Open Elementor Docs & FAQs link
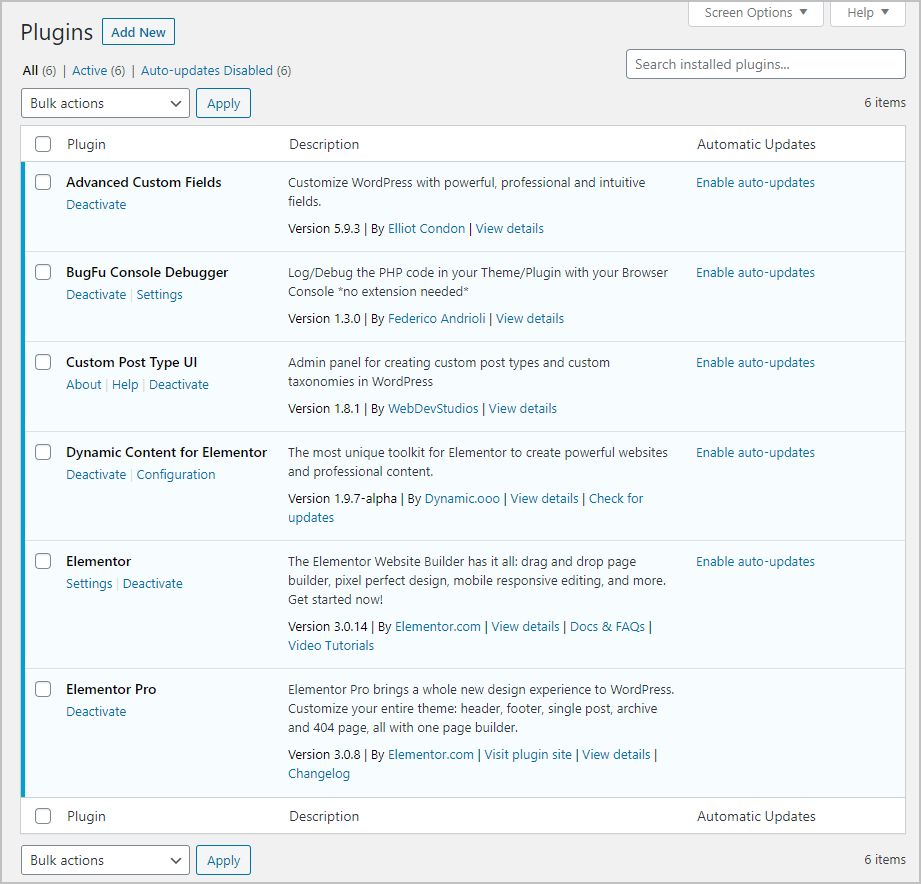Screen dimensions: 921x884 tap(607, 626)
